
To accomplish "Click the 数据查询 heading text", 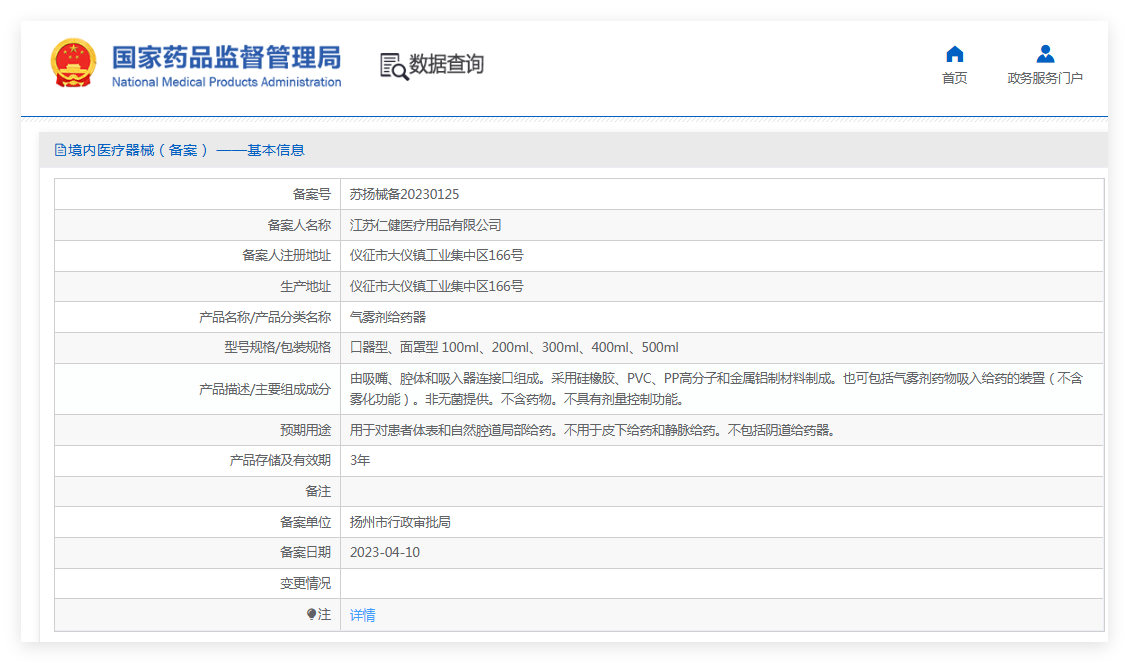I will click(x=446, y=64).
